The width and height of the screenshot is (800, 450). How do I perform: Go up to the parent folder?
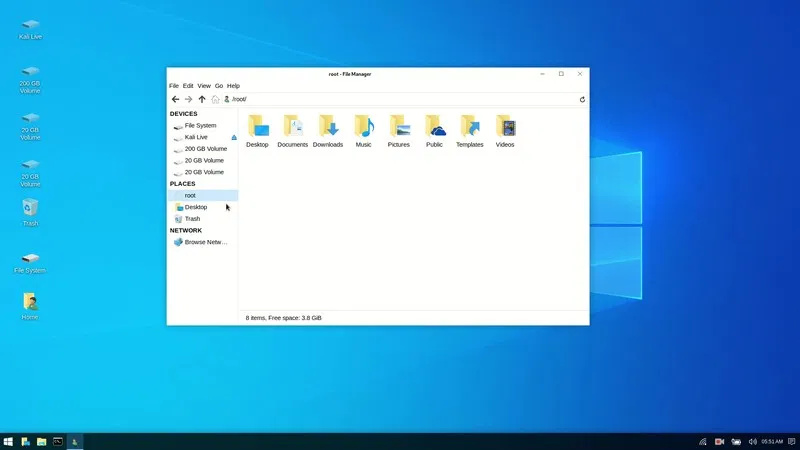point(202,99)
